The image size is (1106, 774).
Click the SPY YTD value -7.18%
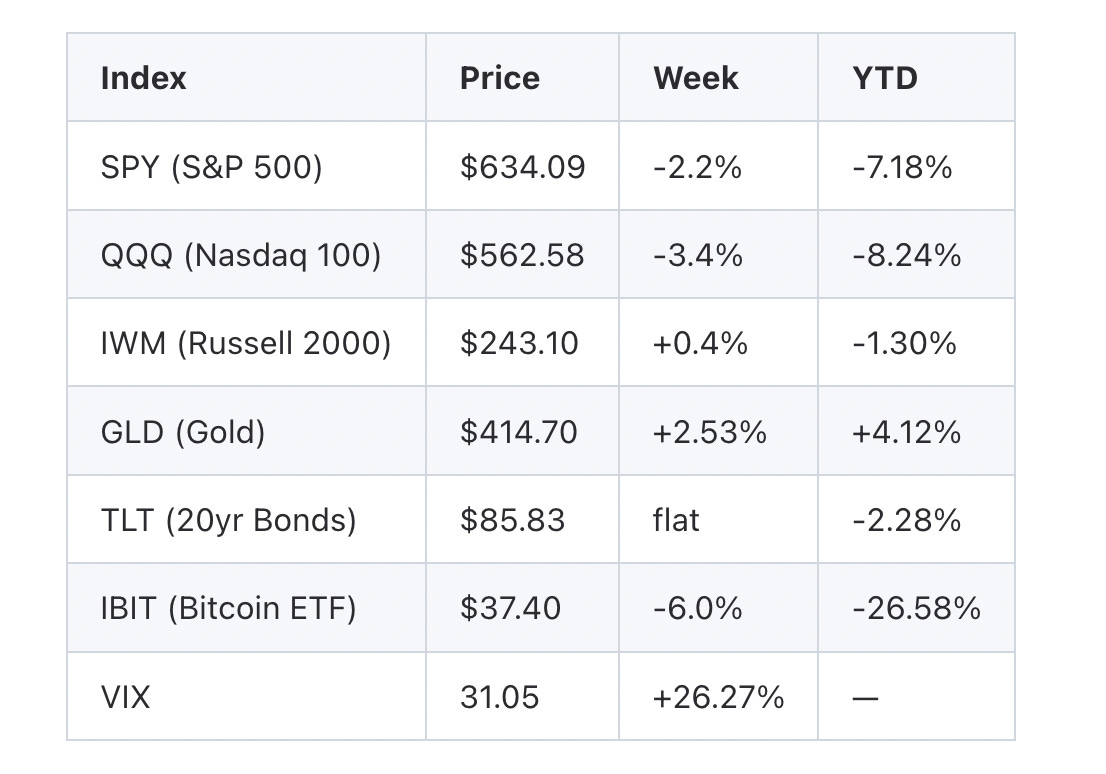pos(902,167)
